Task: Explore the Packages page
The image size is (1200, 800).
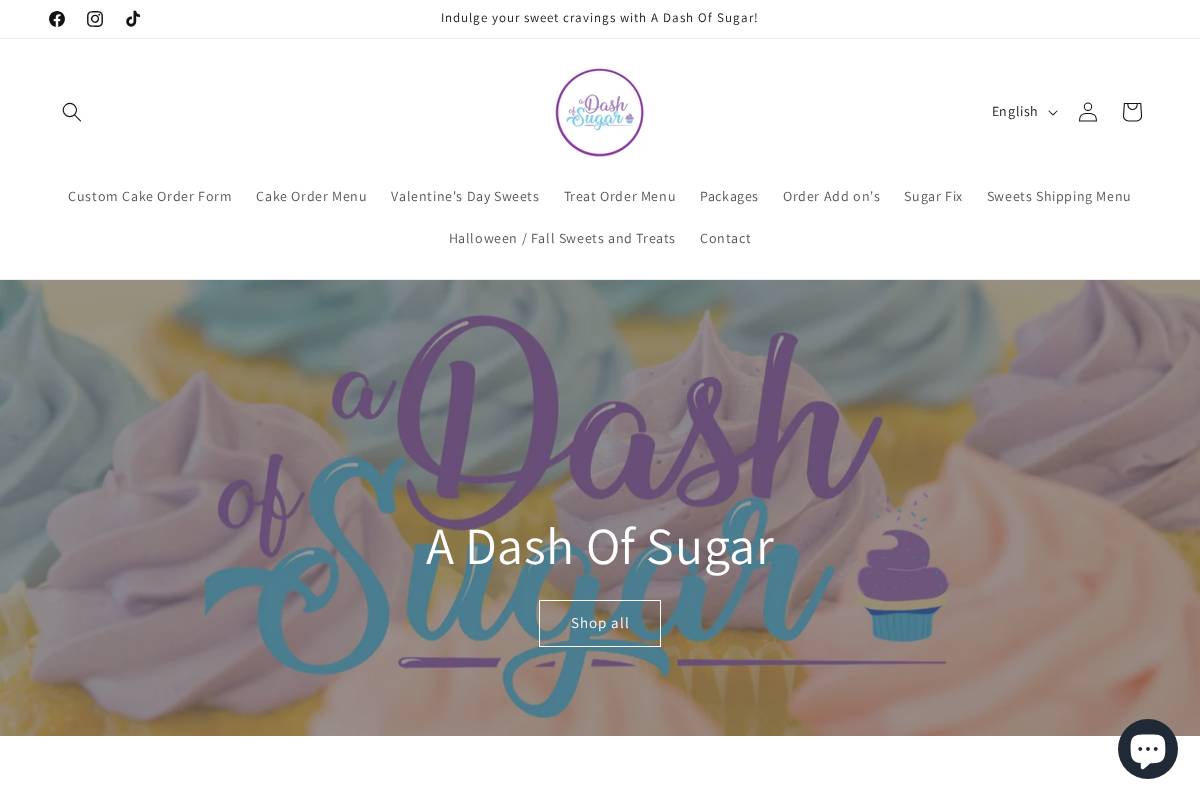Action: [729, 196]
